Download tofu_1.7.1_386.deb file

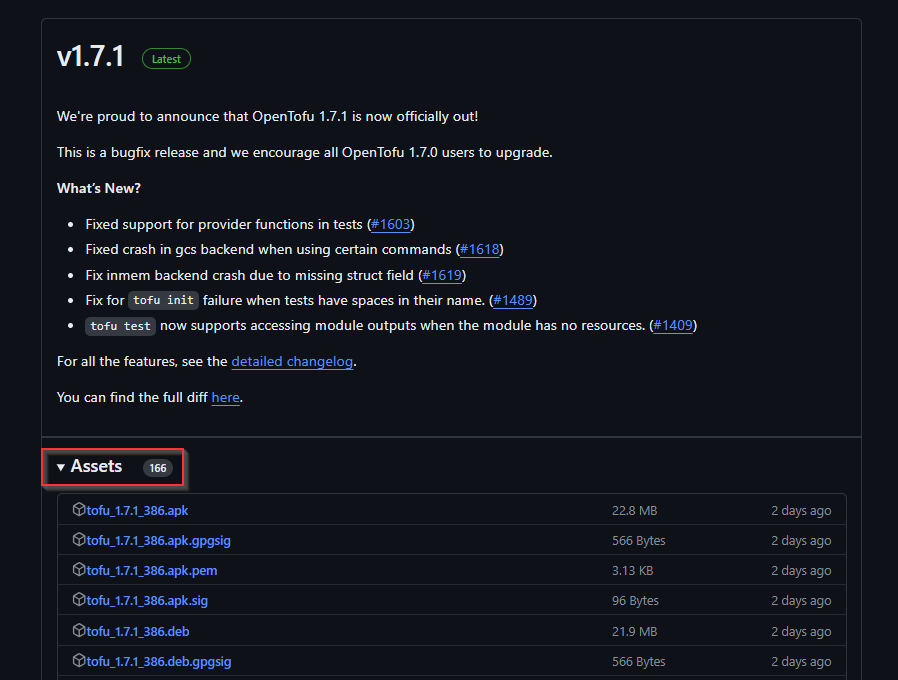[x=137, y=631]
